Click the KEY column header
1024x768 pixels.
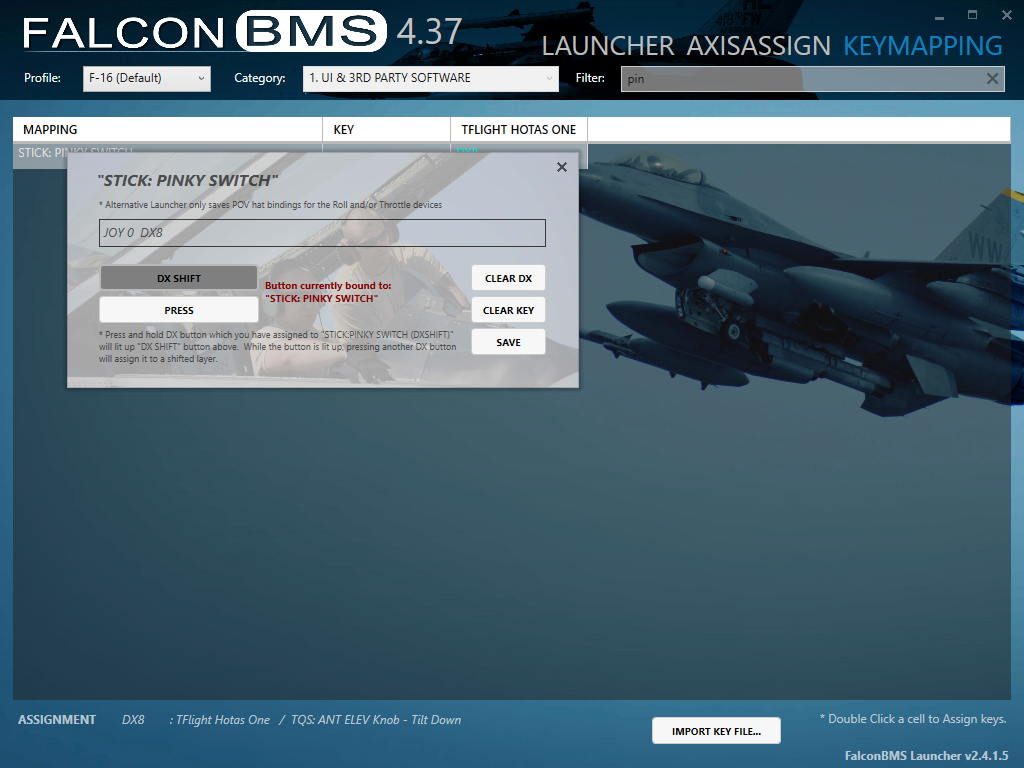387,129
